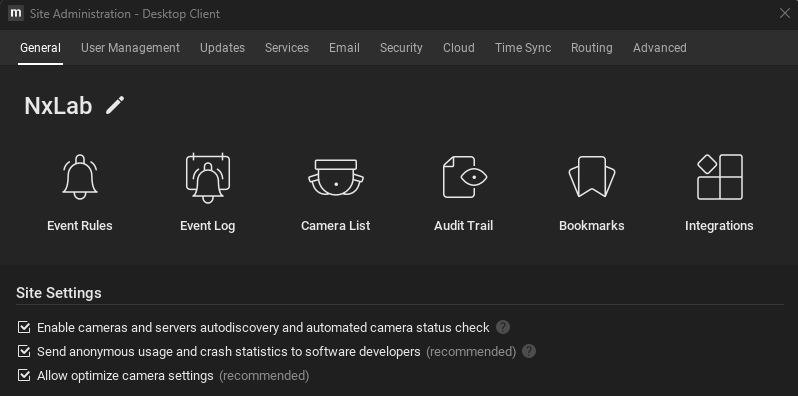Click help icon next to autodiscovery setting
798x396 pixels.
click(x=503, y=327)
